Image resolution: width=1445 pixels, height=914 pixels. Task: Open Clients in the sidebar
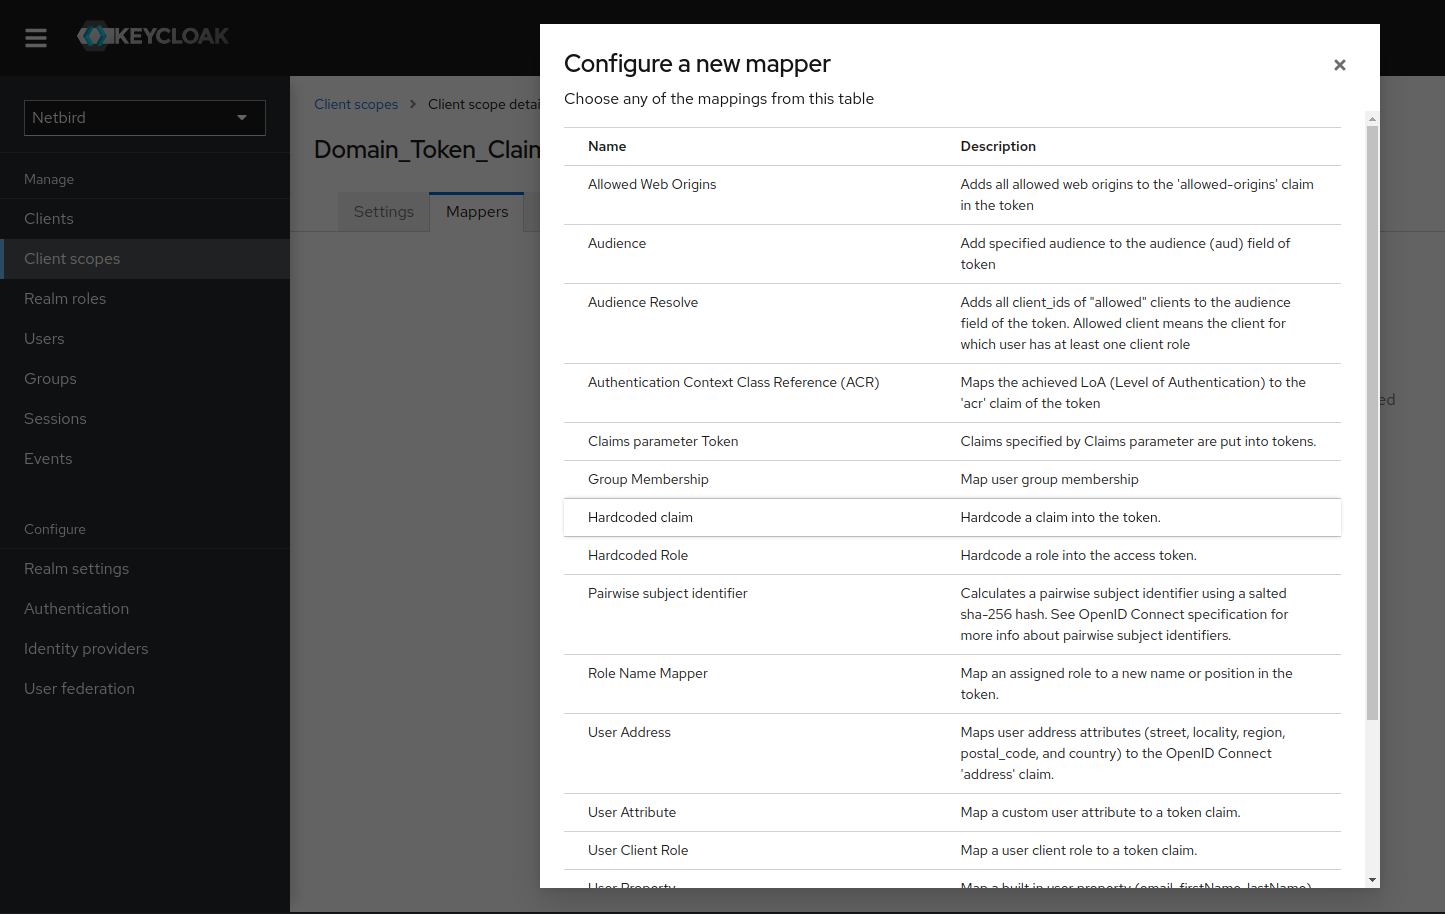(49, 219)
